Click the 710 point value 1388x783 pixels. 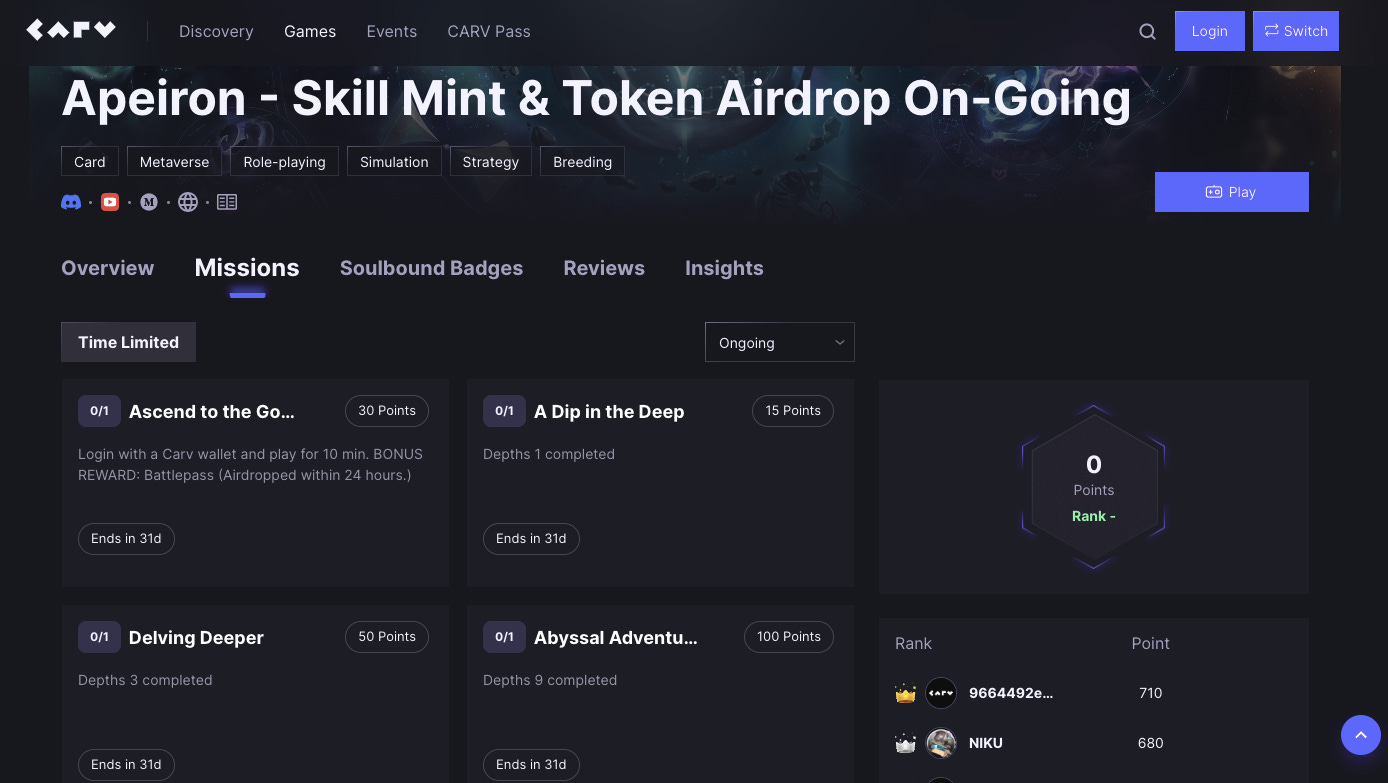click(x=1151, y=693)
